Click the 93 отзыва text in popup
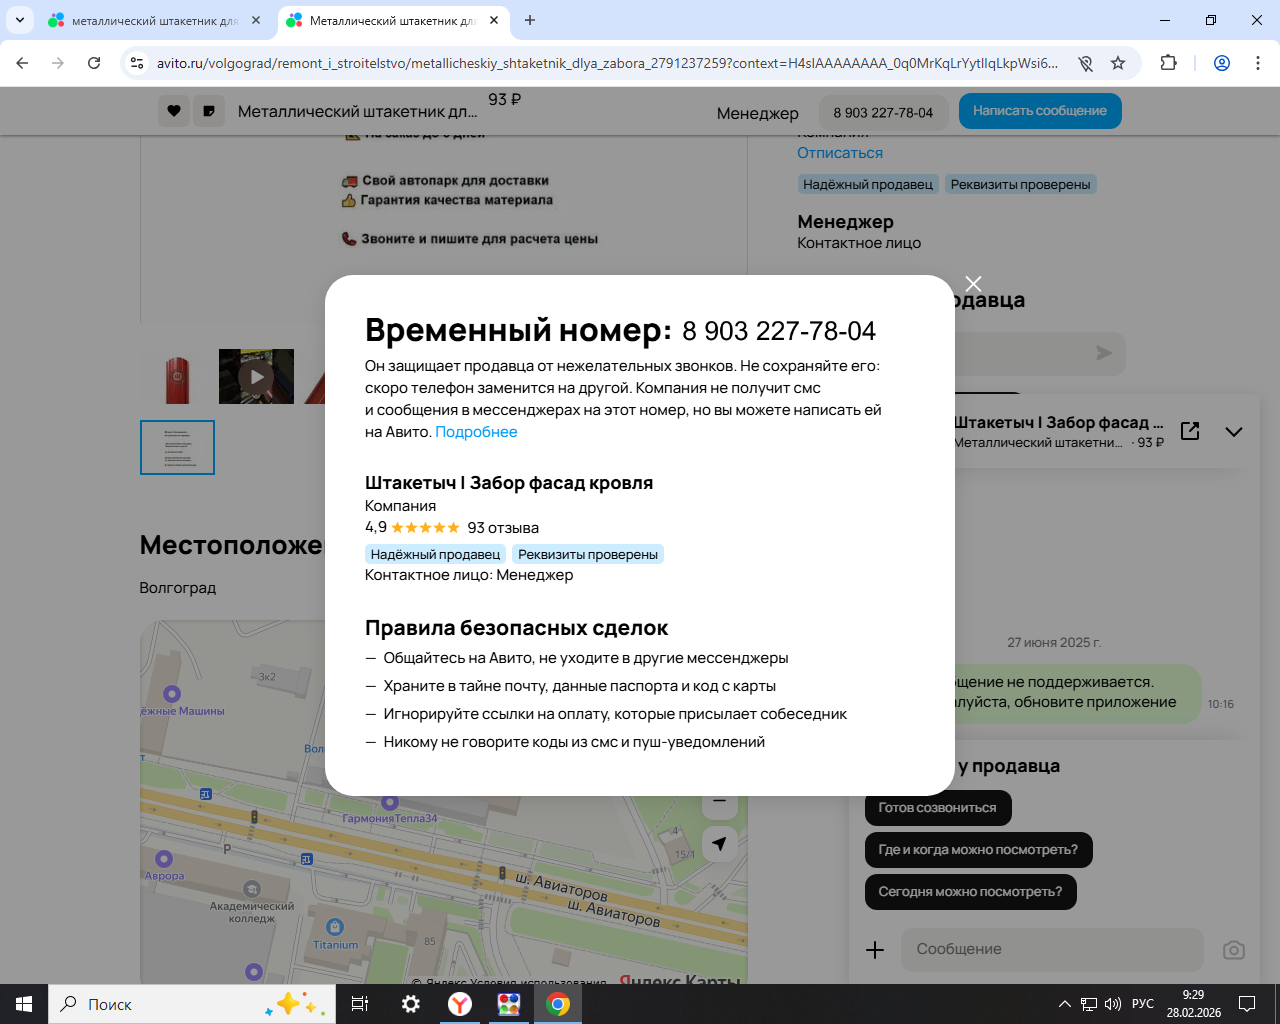The image size is (1280, 1024). click(x=503, y=528)
